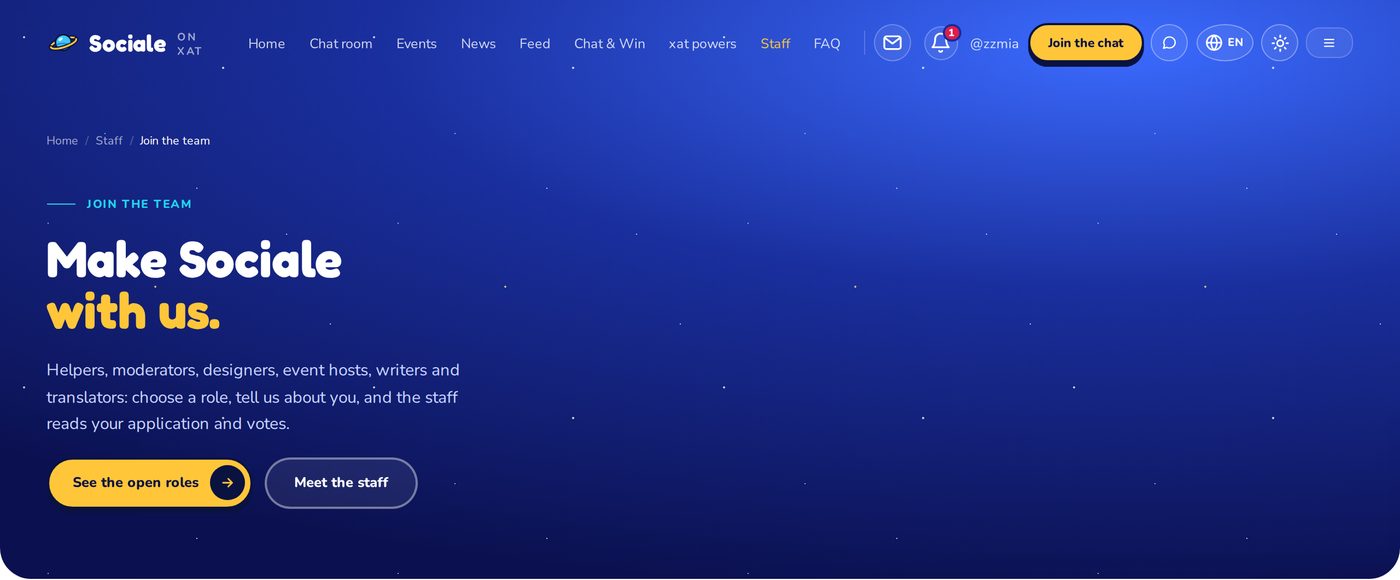
Task: Go to Home in navigation bar
Action: click(x=266, y=44)
